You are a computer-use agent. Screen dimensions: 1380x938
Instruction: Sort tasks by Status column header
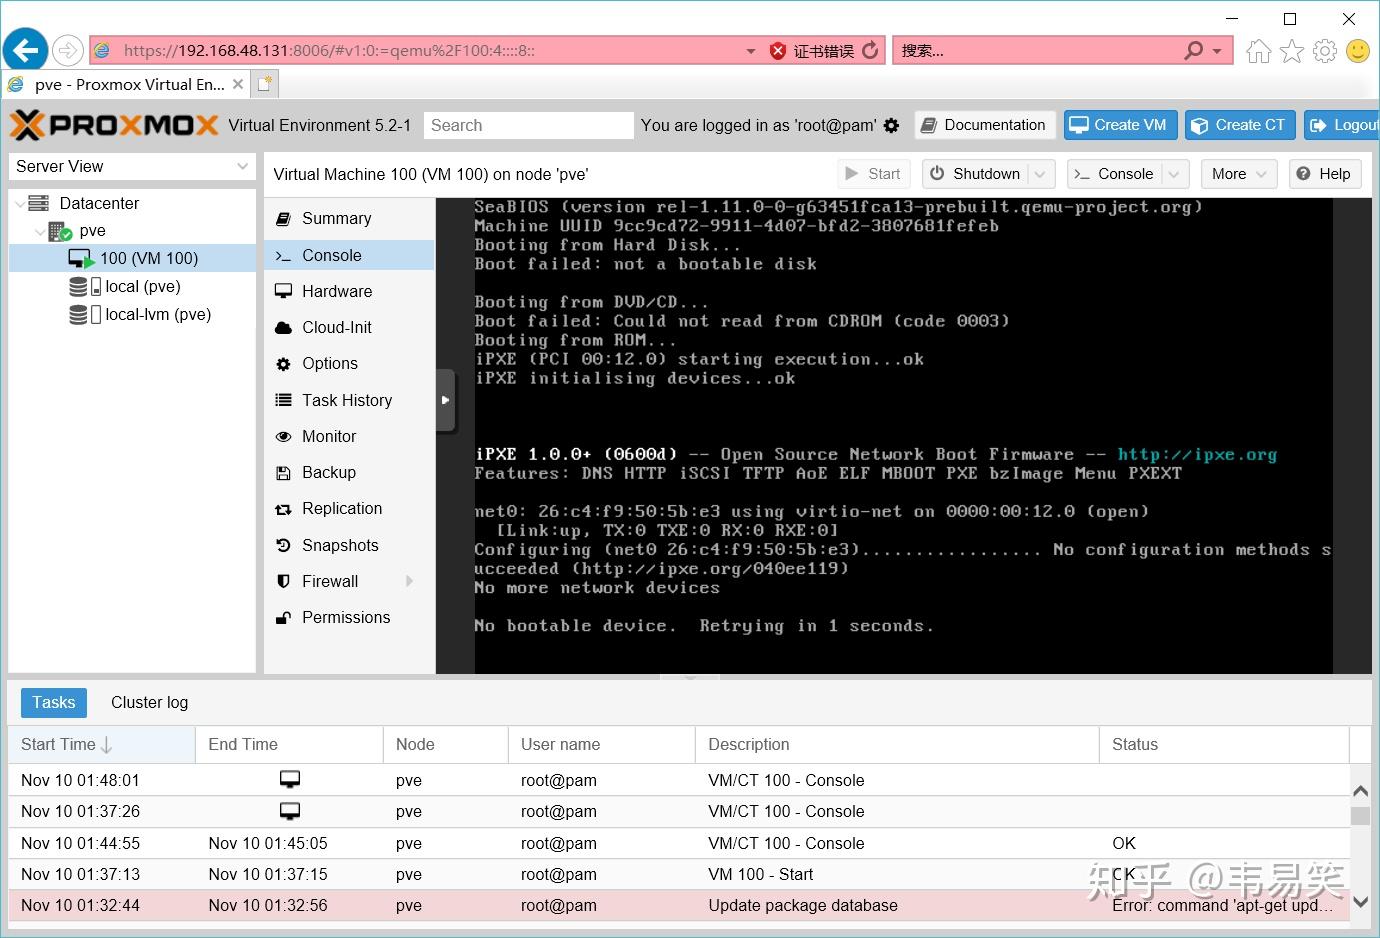click(1224, 744)
